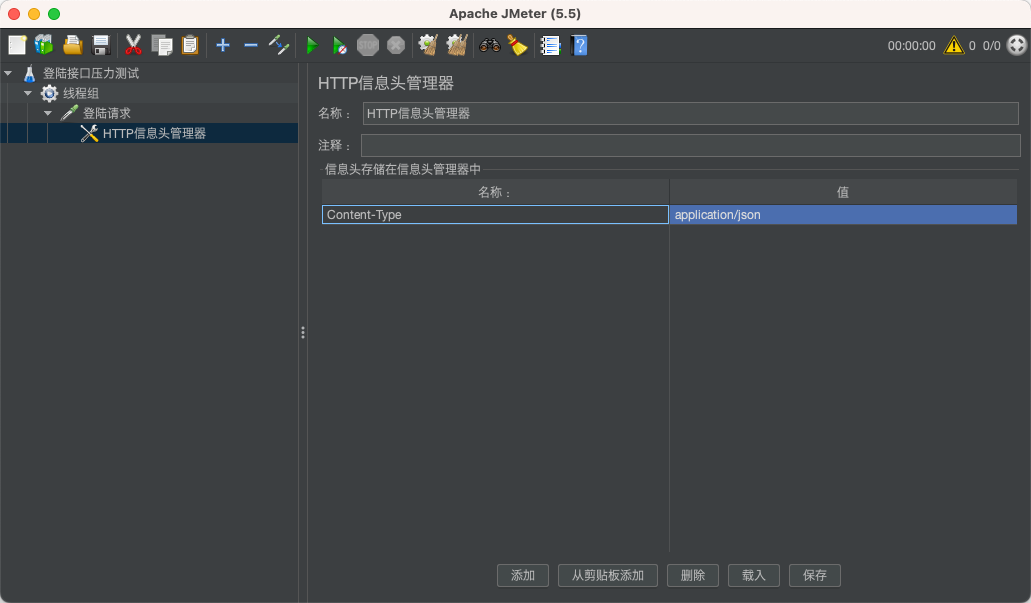This screenshot has height=603, width=1031.
Task: Toggle the selected element's enabled state
Action: coord(278,44)
